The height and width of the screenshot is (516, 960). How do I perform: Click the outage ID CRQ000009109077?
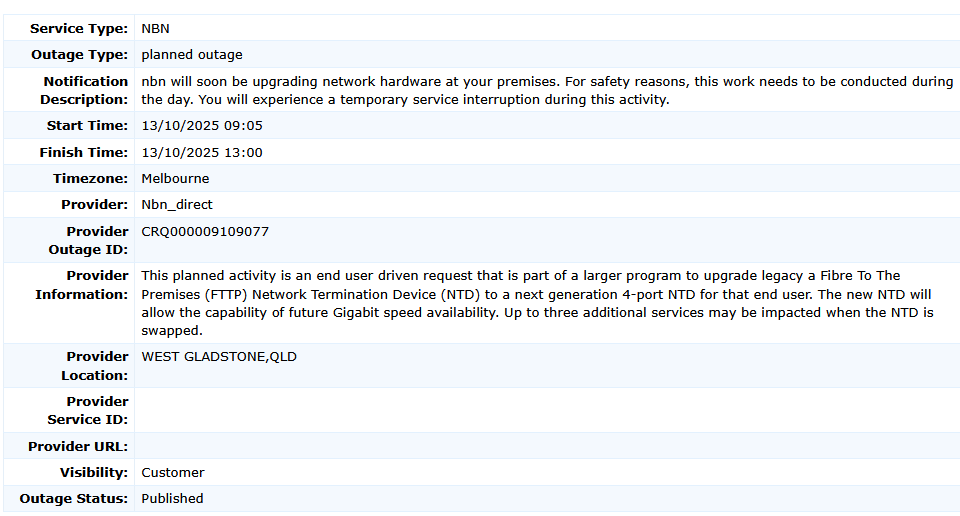click(x=205, y=232)
